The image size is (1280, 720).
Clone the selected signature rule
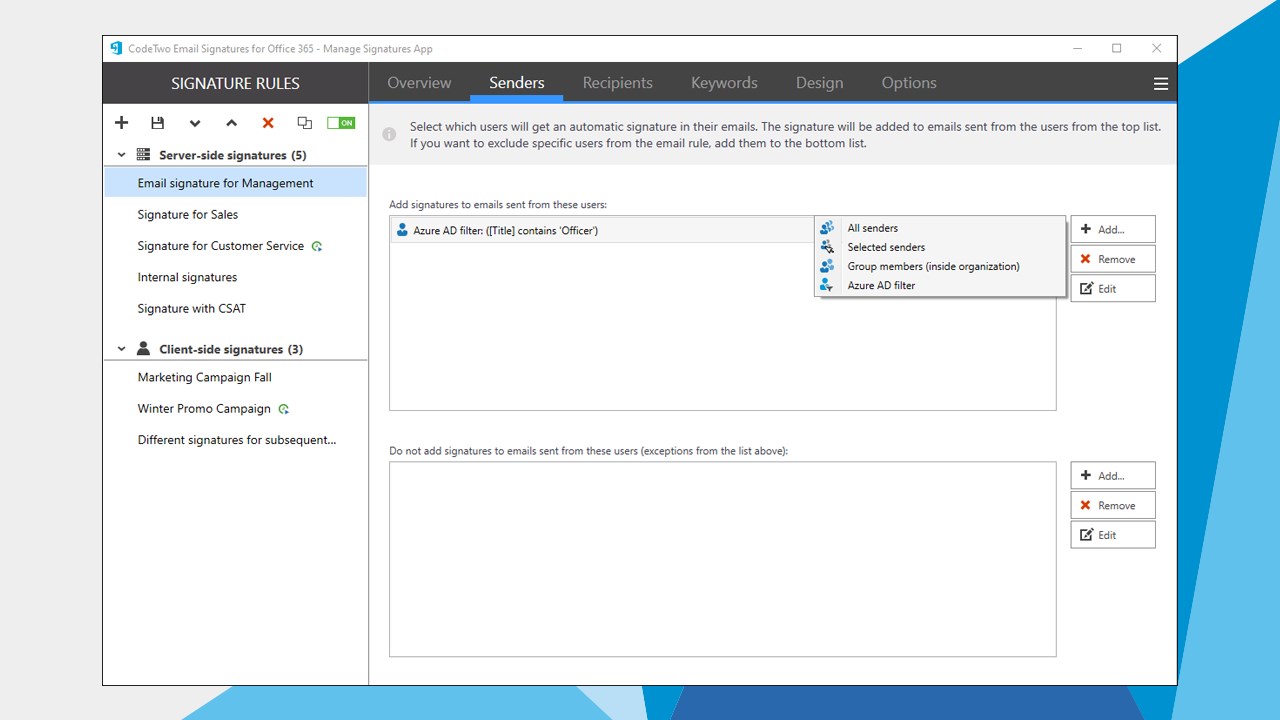pos(305,123)
